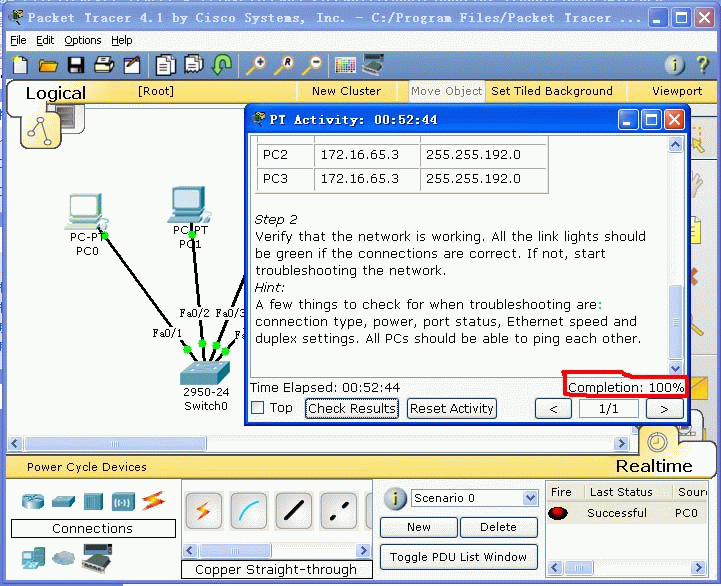This screenshot has width=721, height=586.
Task: Go to next activity page arrow
Action: (663, 408)
